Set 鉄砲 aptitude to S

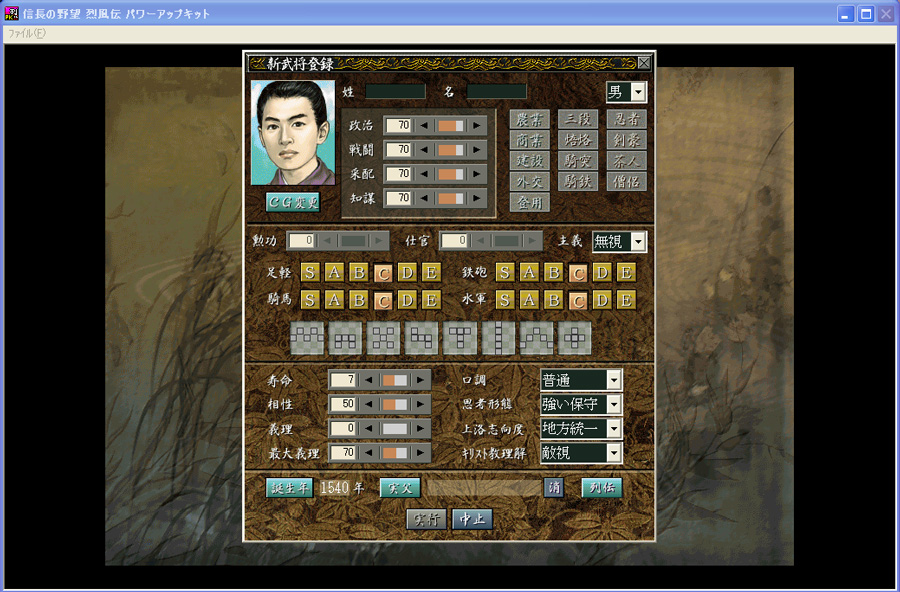[x=505, y=272]
